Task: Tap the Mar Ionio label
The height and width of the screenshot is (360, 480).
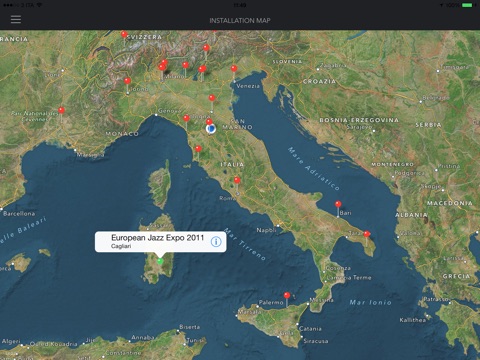Action: (370, 302)
